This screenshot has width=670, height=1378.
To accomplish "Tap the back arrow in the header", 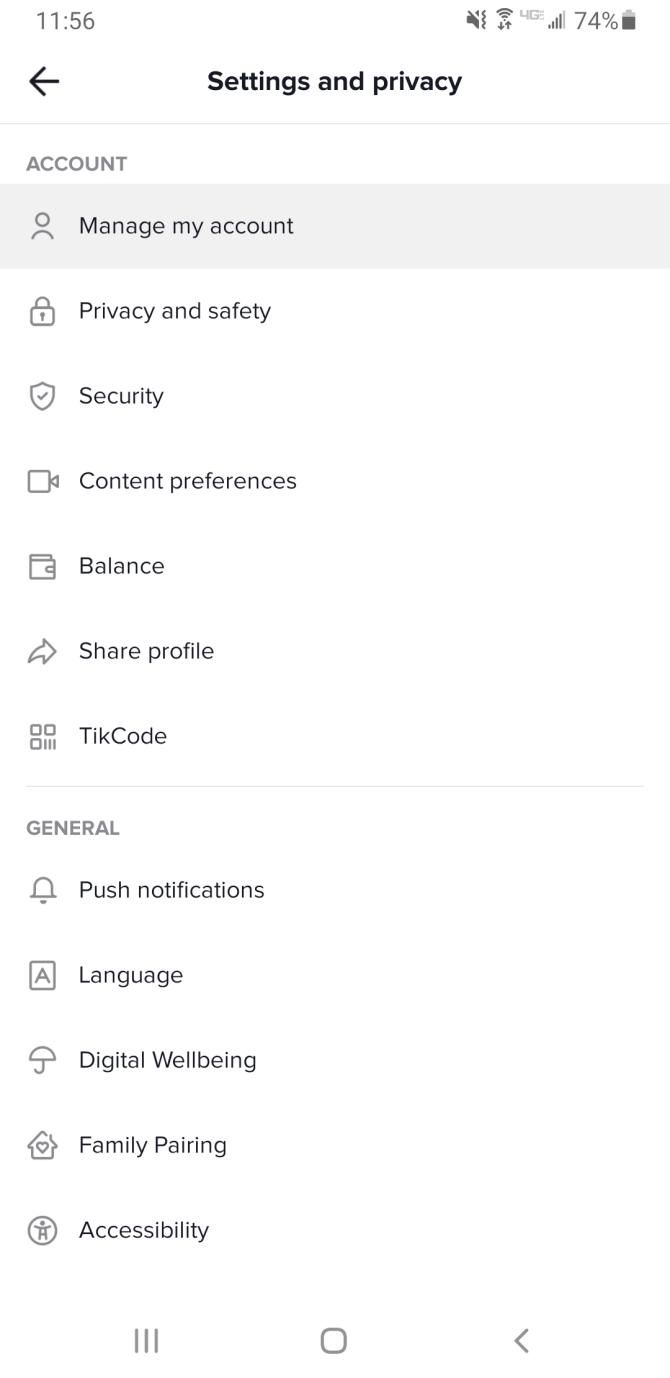I will click(44, 82).
